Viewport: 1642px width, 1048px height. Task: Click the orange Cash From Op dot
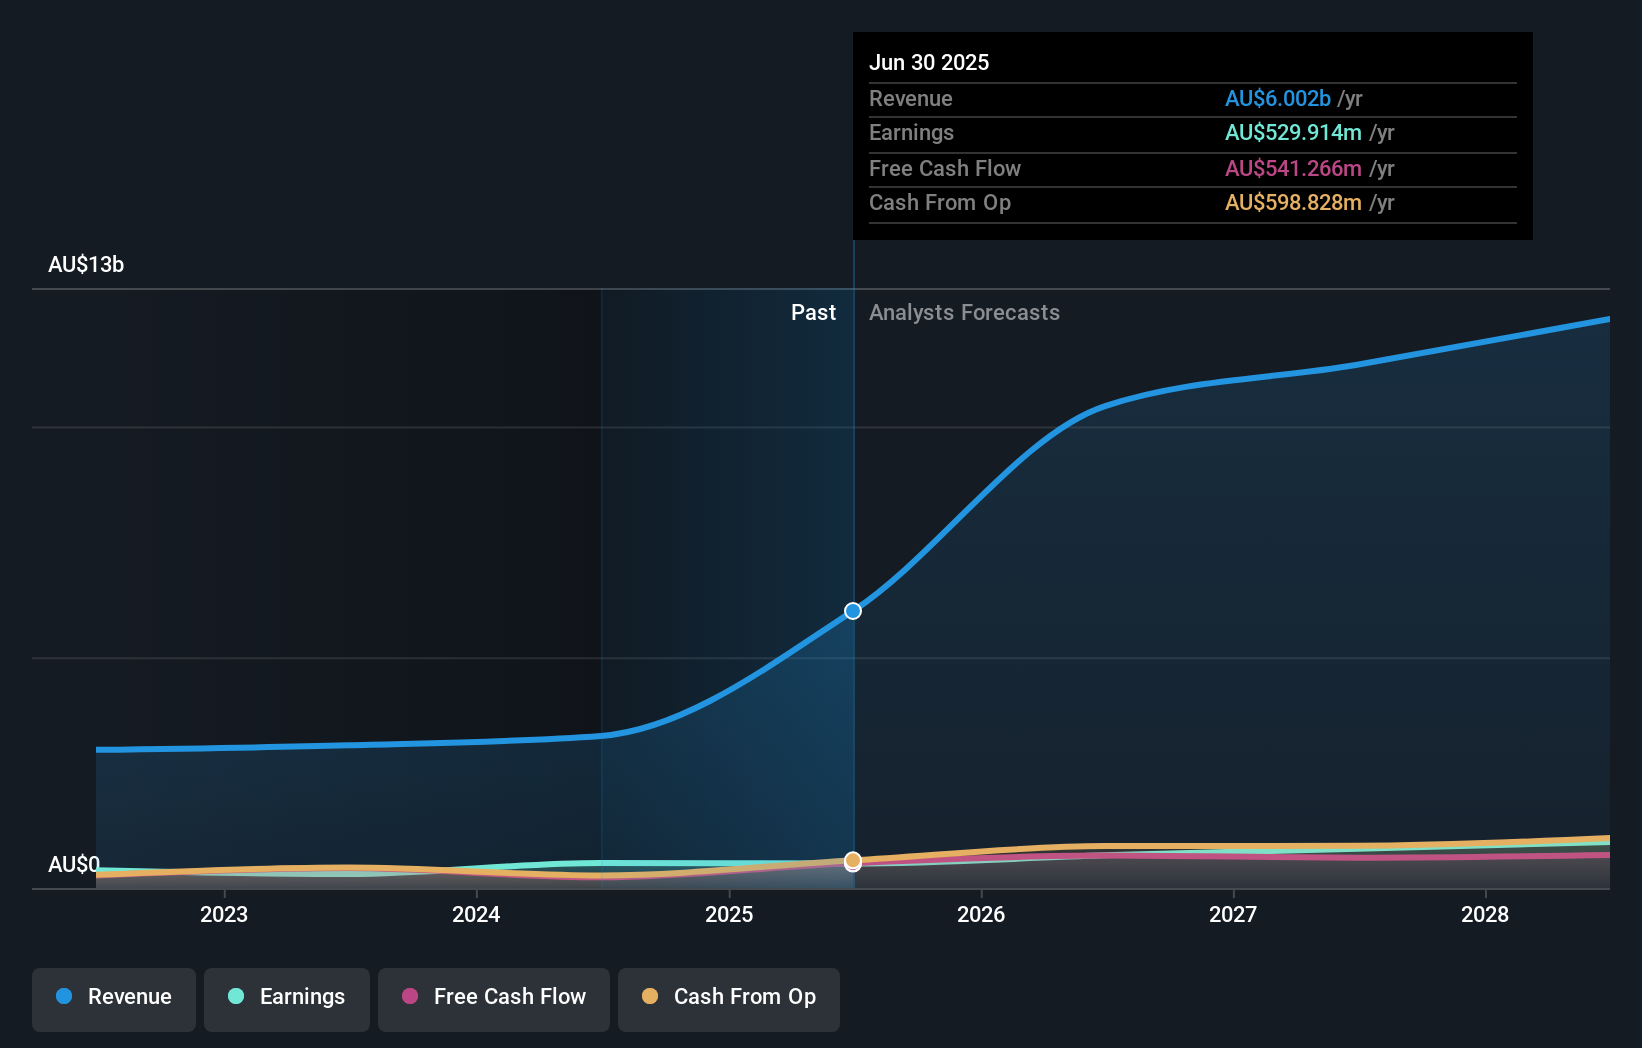(650, 996)
